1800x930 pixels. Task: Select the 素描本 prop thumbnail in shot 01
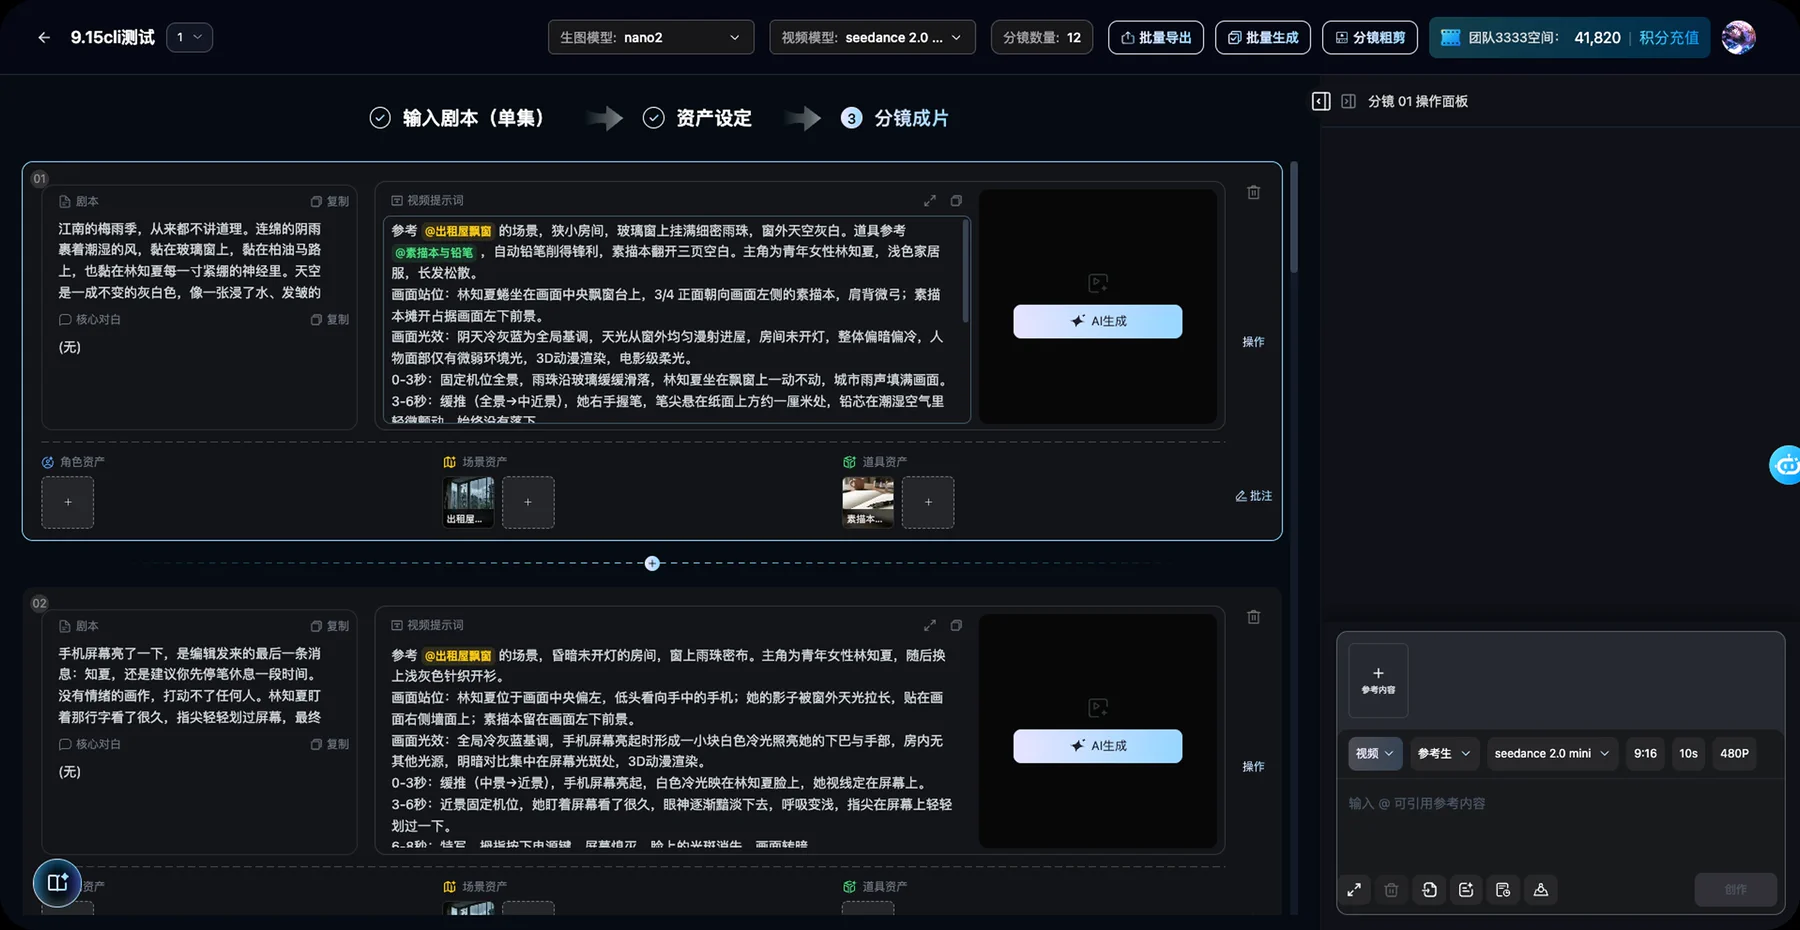point(868,502)
